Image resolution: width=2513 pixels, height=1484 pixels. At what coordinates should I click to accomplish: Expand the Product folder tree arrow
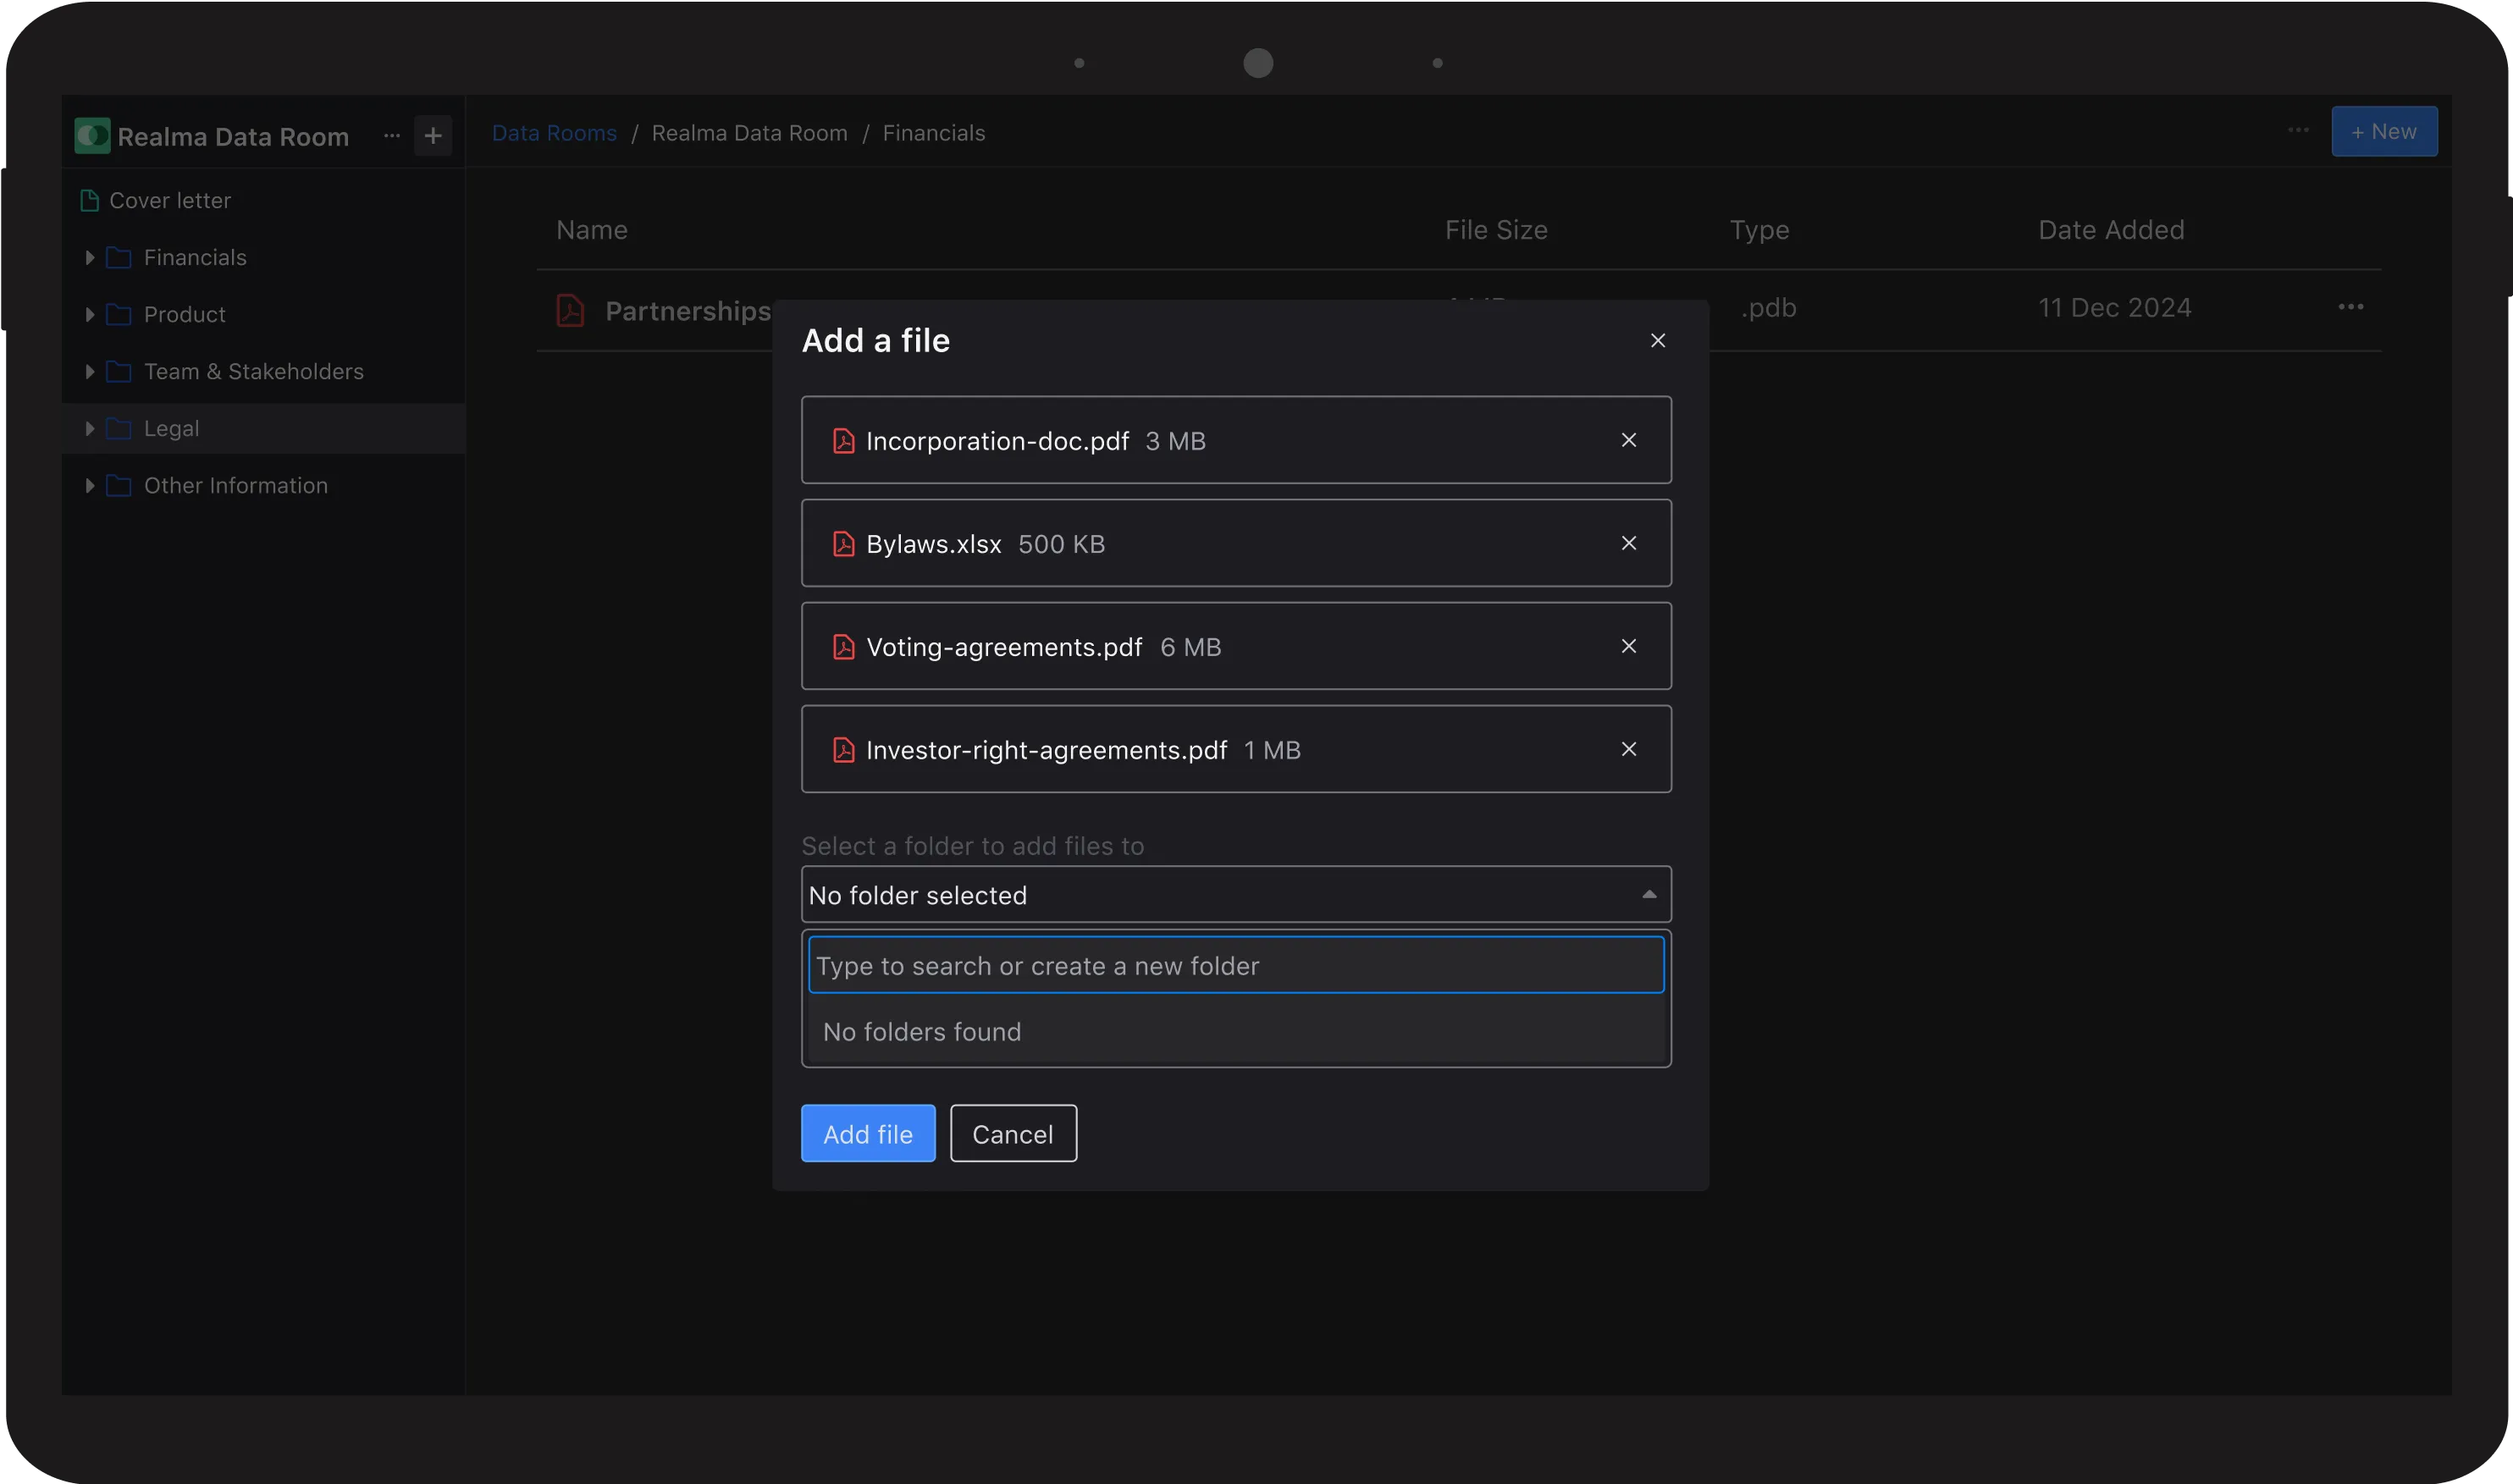90,315
